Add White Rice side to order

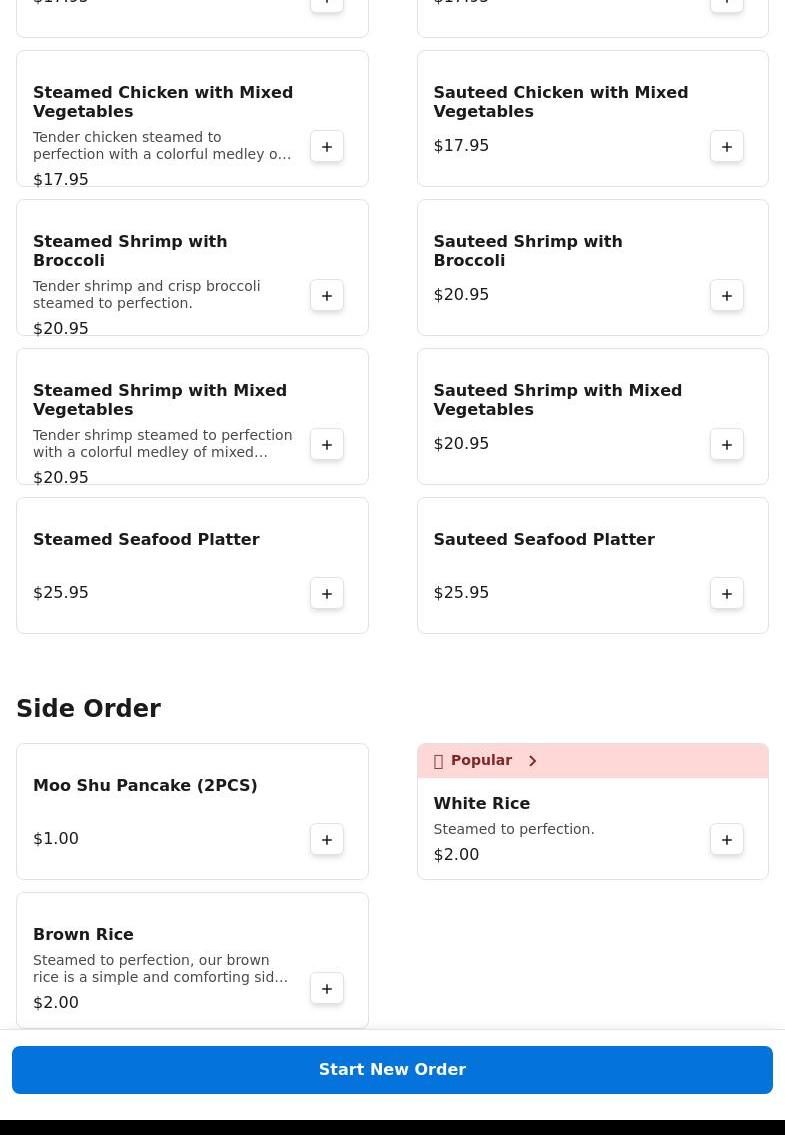point(727,840)
